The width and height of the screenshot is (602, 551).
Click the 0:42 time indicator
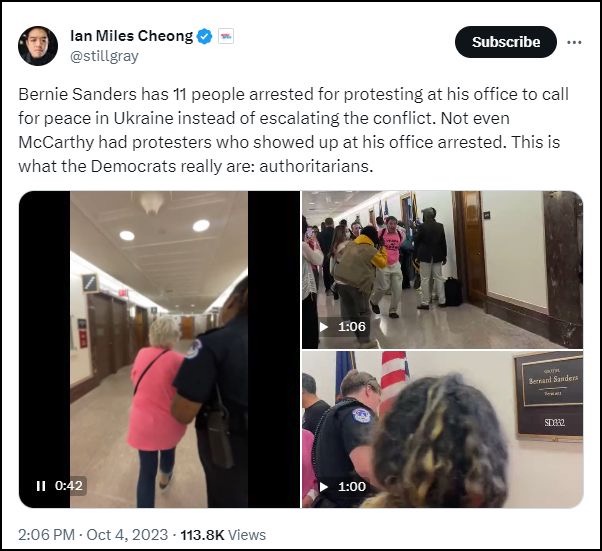tap(69, 486)
